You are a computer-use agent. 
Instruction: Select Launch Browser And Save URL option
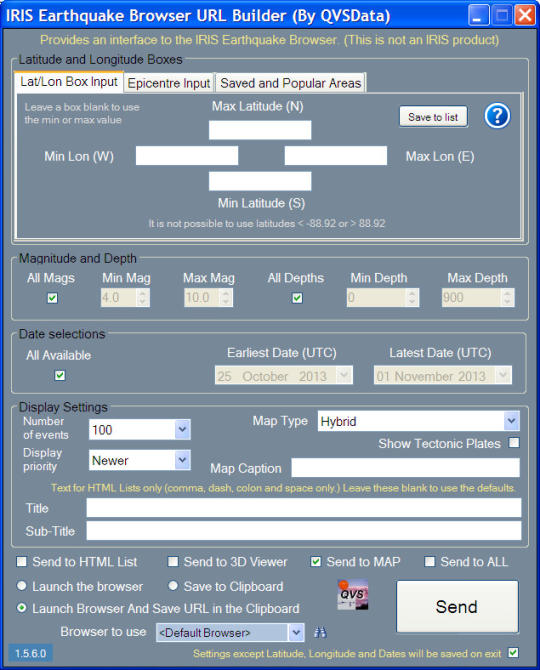click(21, 608)
